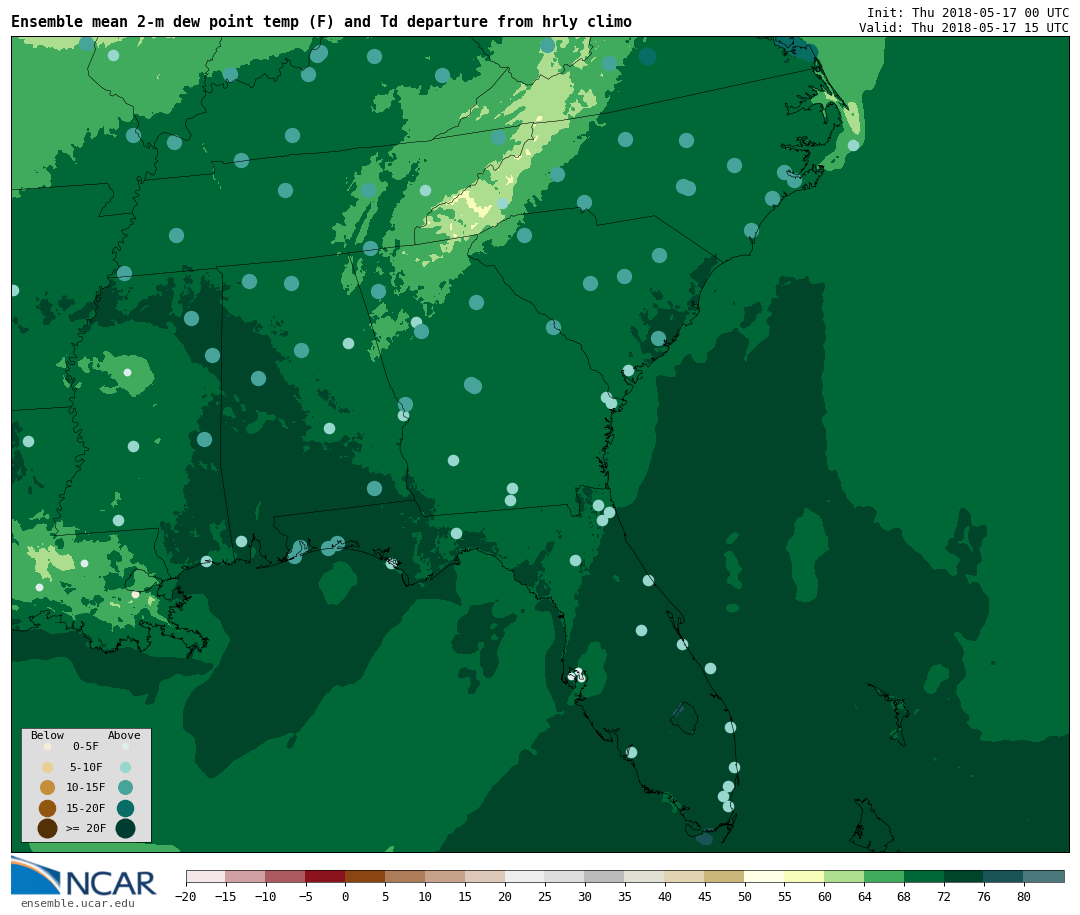Click the 10-15F below tan legend dot

tap(48, 788)
